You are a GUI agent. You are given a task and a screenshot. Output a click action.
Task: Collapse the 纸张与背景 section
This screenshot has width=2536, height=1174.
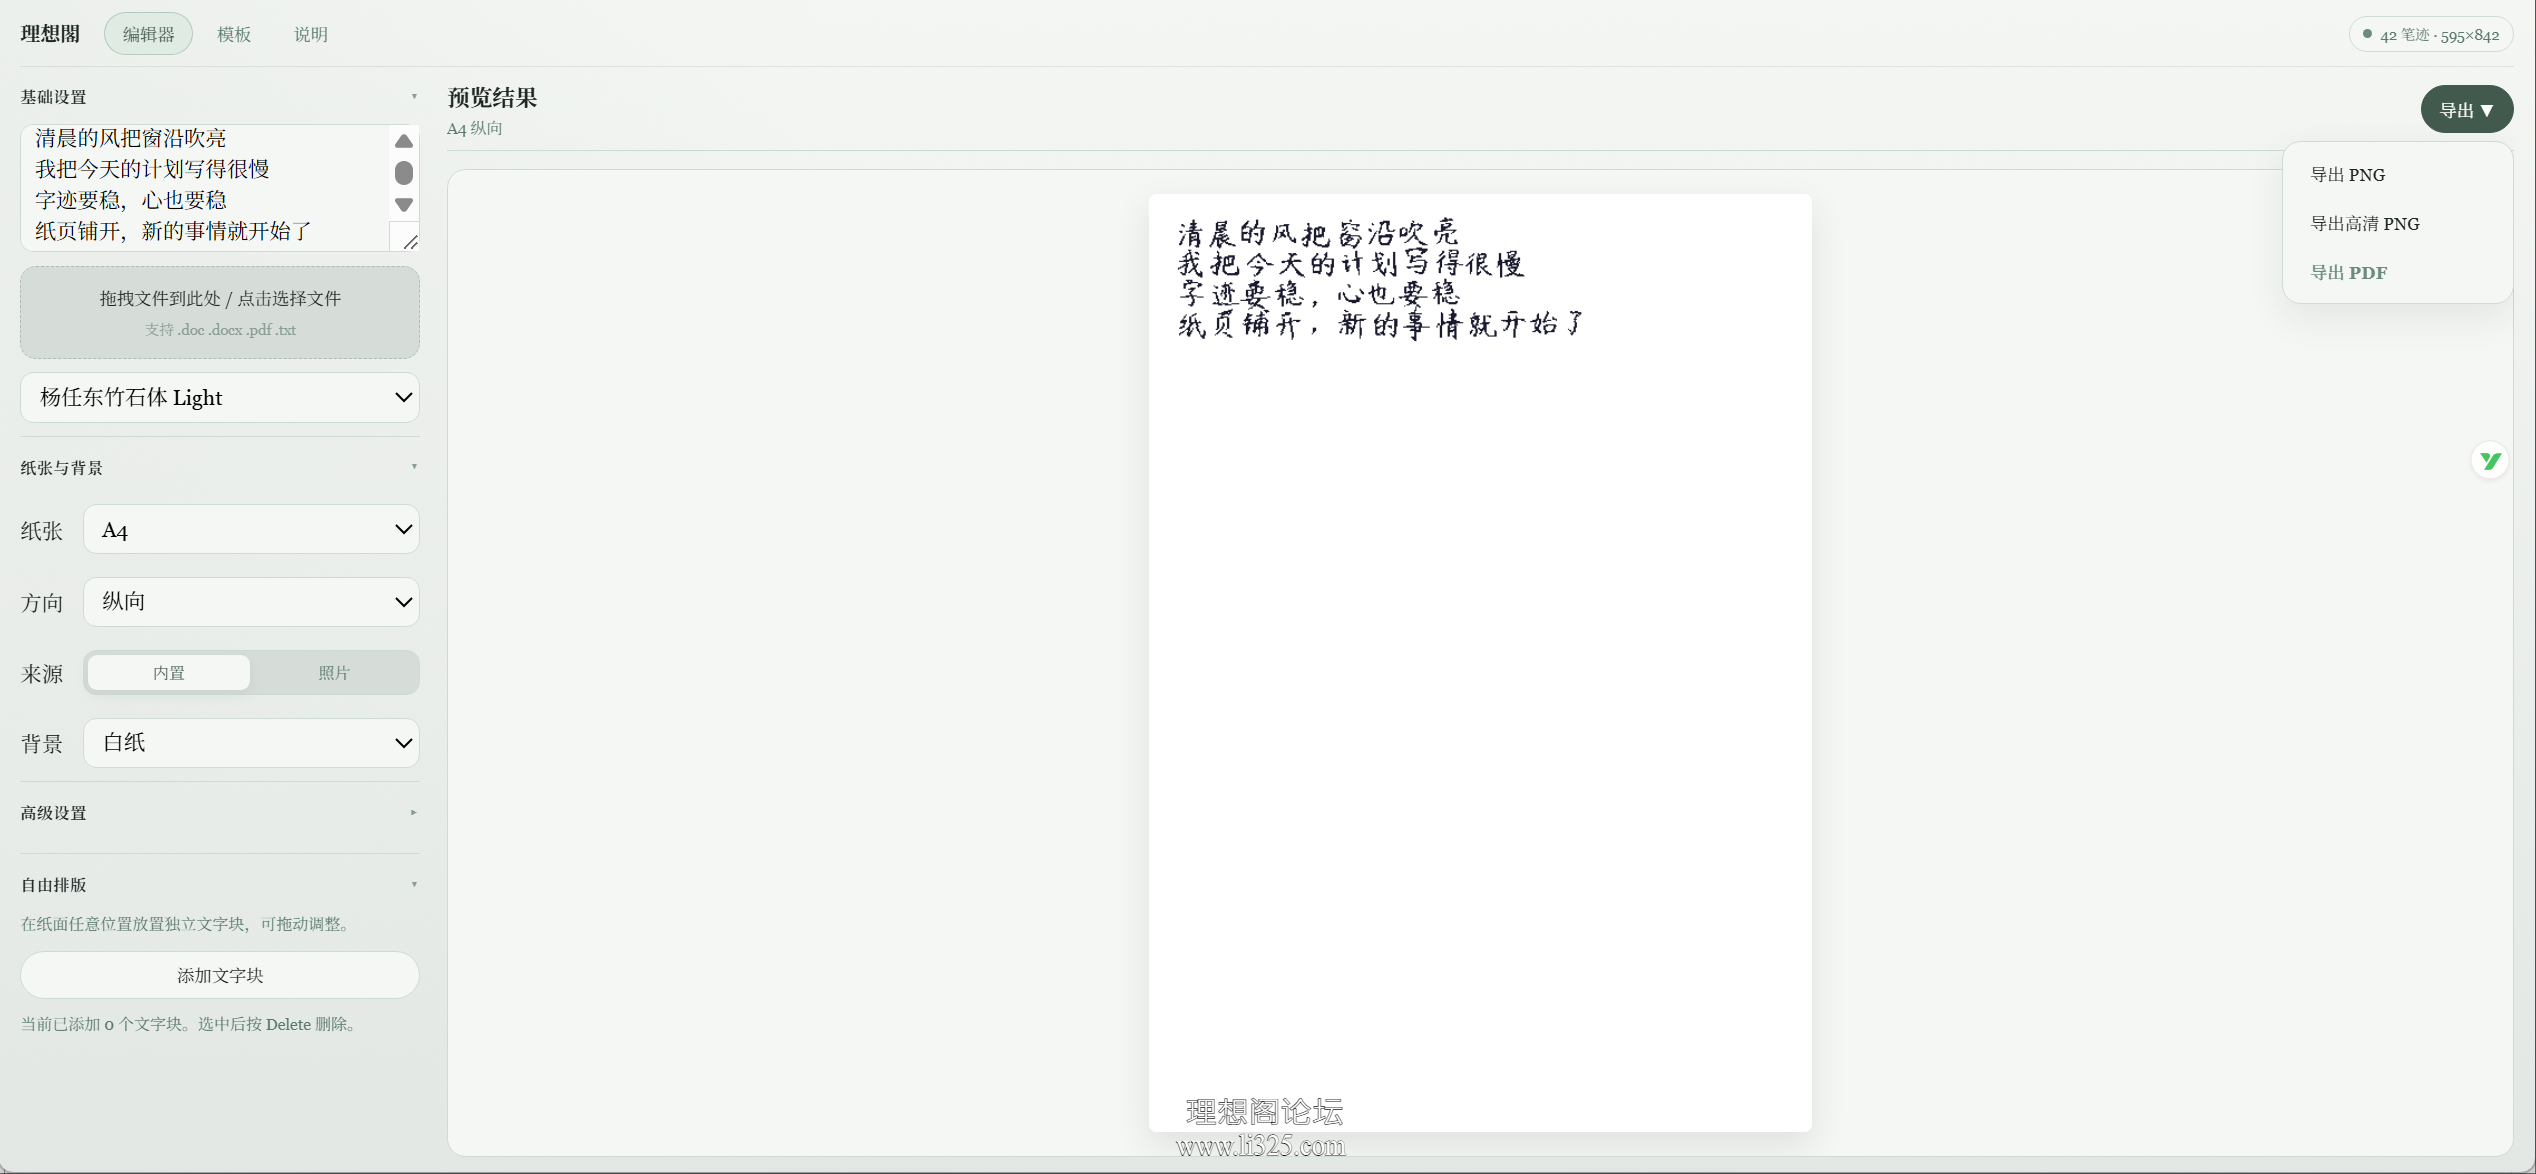(219, 468)
